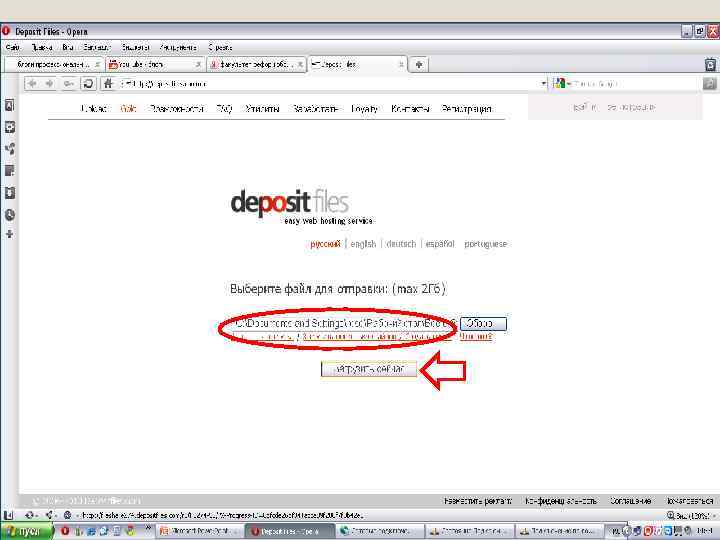This screenshot has height=540, width=720.
Task: Click the Gold link in site menu
Action: click(x=128, y=109)
